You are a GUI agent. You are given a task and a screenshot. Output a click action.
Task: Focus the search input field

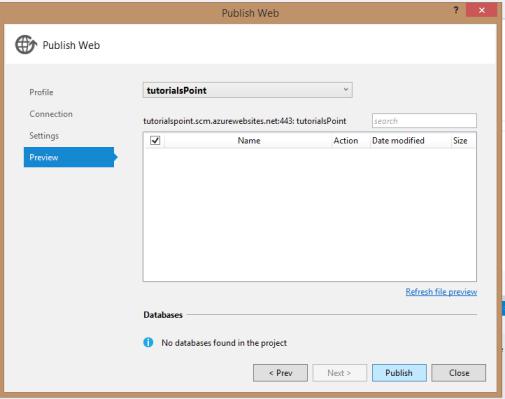pyautogui.click(x=424, y=121)
